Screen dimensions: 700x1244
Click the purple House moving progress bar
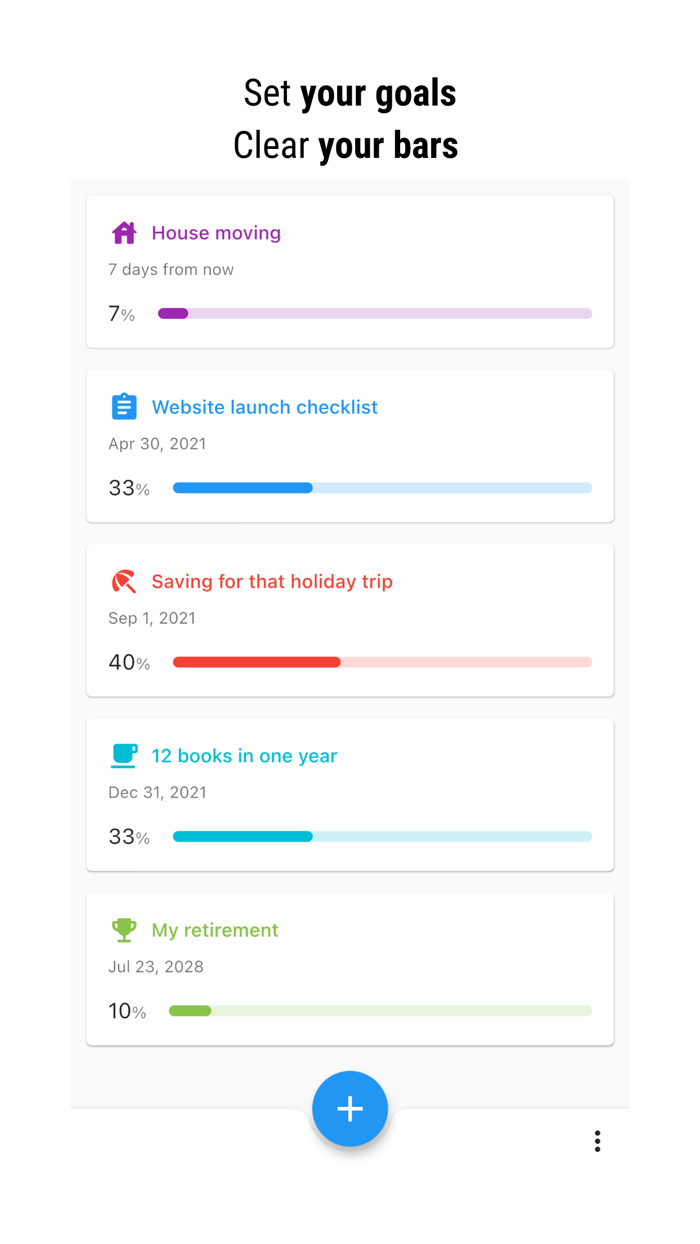(375, 314)
